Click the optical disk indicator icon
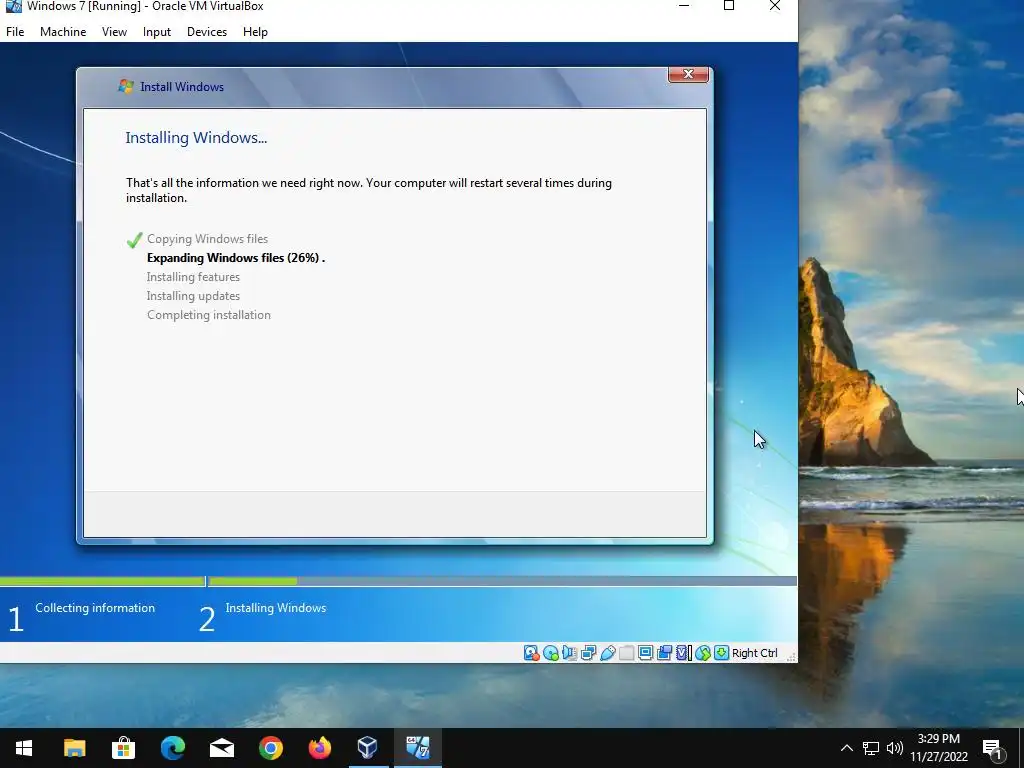Image resolution: width=1024 pixels, height=768 pixels. 551,653
